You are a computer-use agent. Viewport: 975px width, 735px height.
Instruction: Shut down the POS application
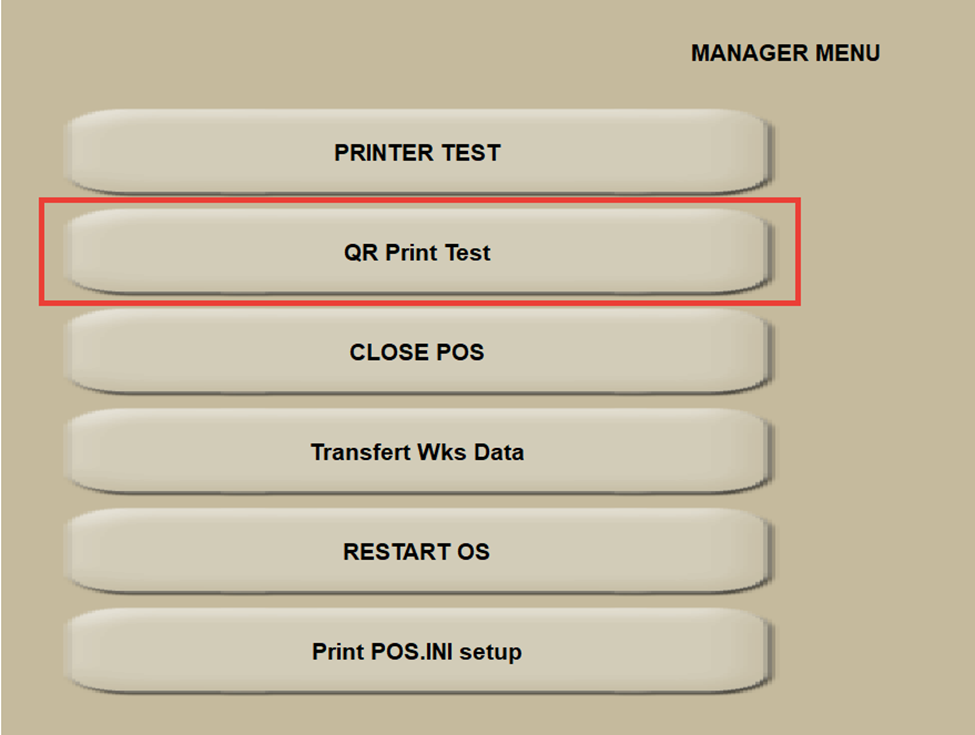417,352
